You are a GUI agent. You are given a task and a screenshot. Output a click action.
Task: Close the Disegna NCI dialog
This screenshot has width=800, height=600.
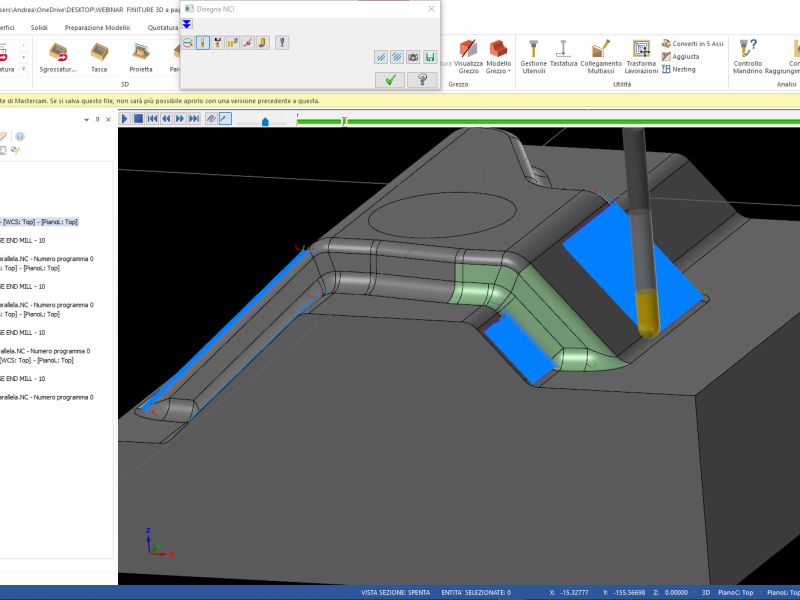(432, 9)
